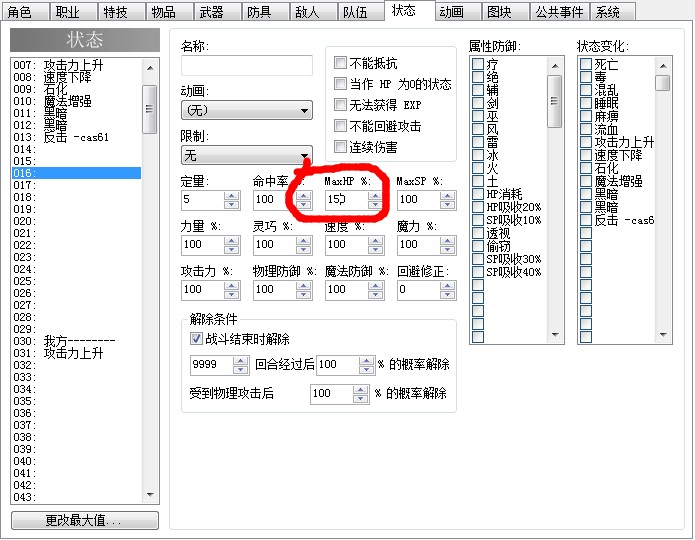Decrease 魔力 % with down arrow
The width and height of the screenshot is (695, 540).
pyautogui.click(x=447, y=249)
